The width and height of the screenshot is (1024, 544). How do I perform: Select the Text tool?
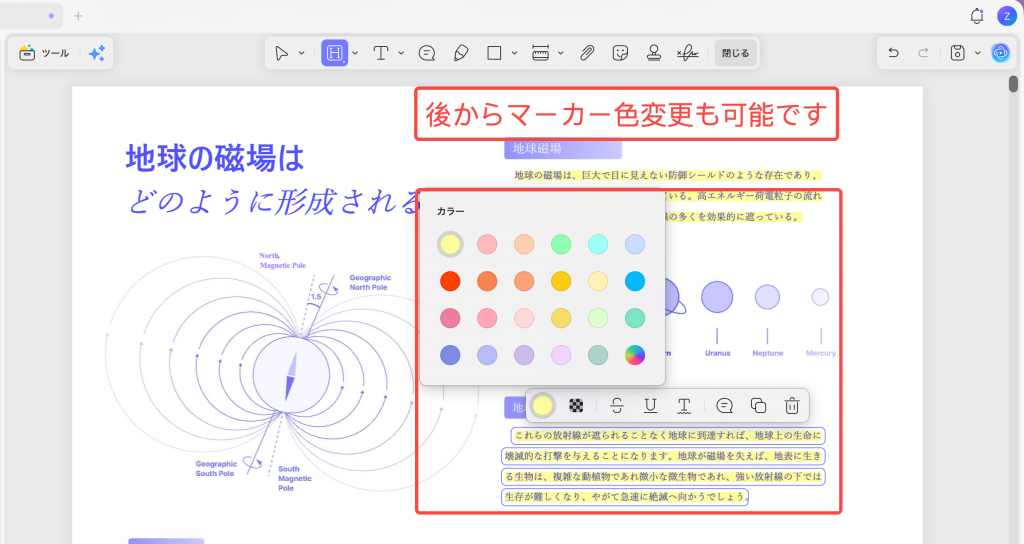[381, 53]
